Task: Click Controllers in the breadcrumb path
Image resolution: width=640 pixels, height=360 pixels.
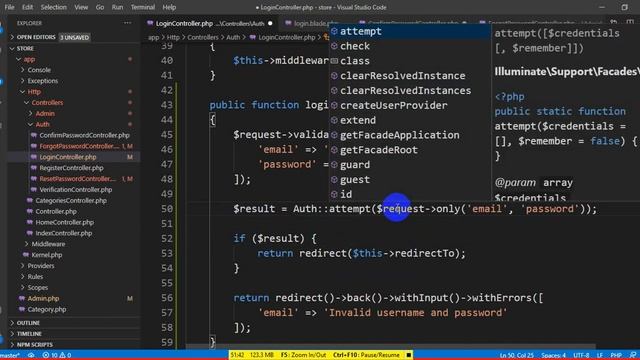Action: pyautogui.click(x=203, y=38)
